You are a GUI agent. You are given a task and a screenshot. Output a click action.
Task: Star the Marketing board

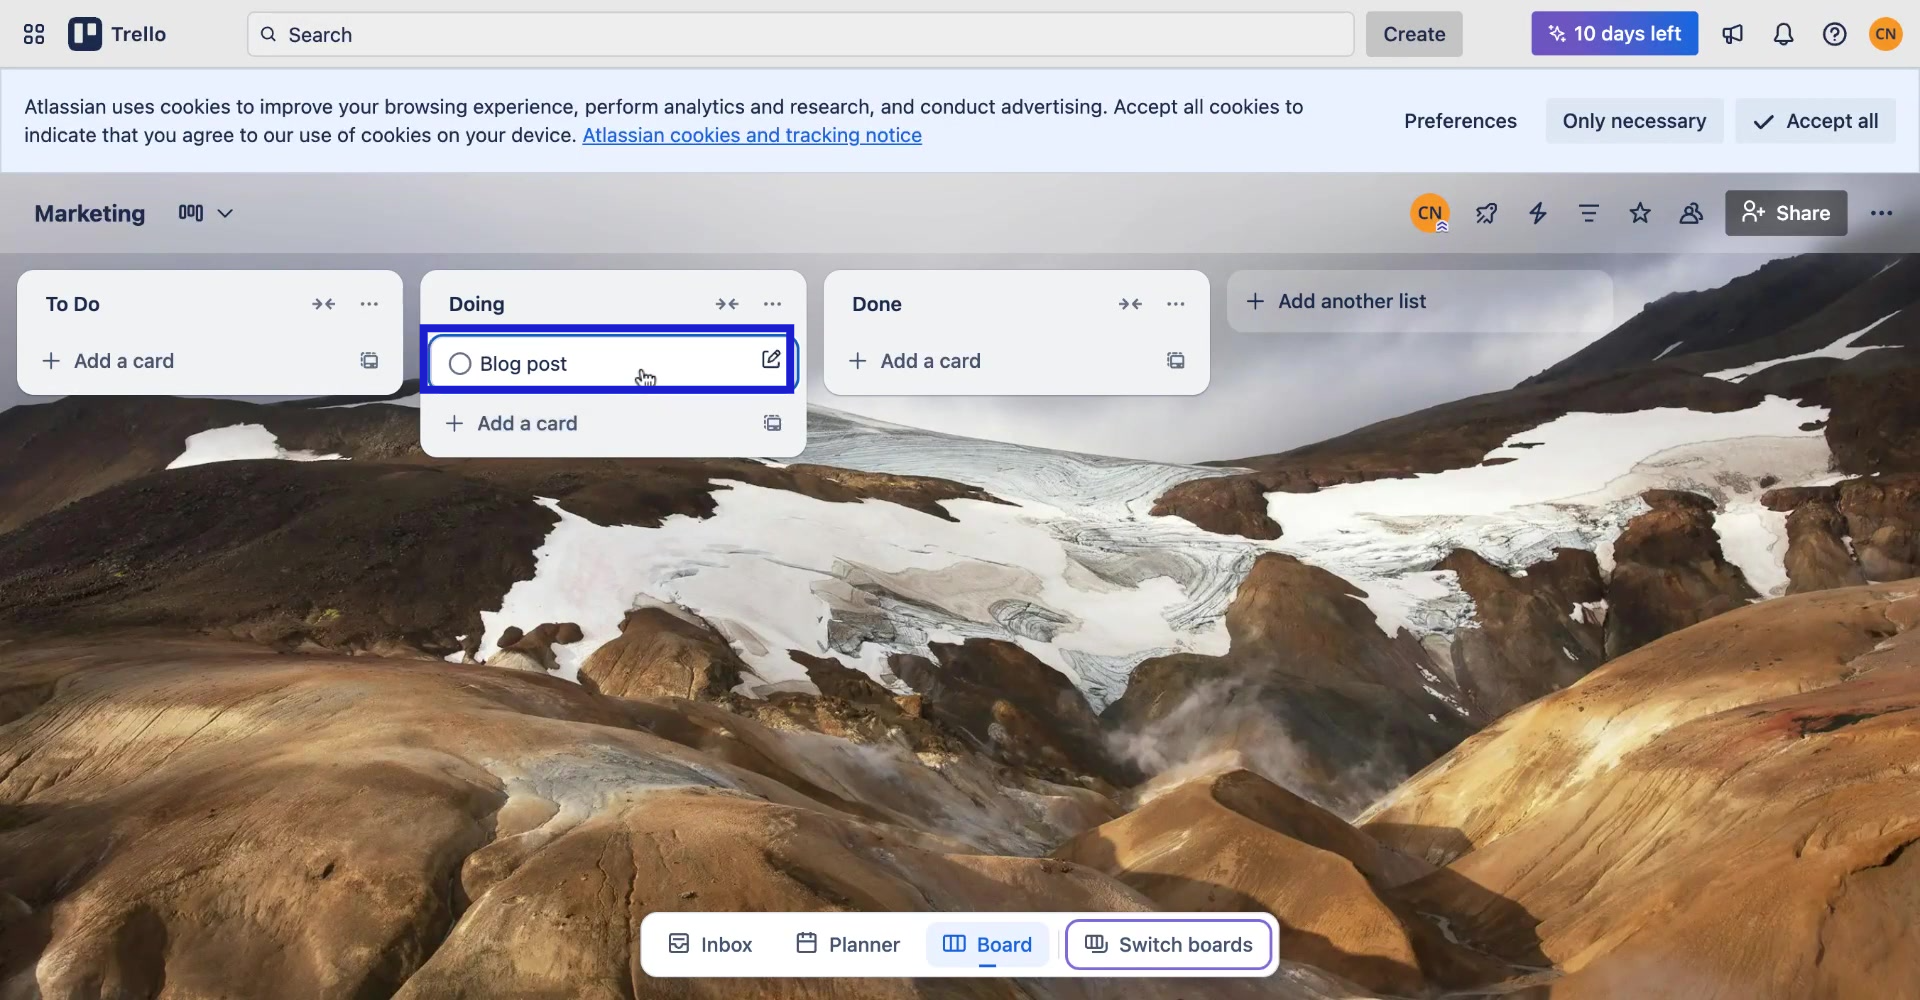click(1640, 213)
